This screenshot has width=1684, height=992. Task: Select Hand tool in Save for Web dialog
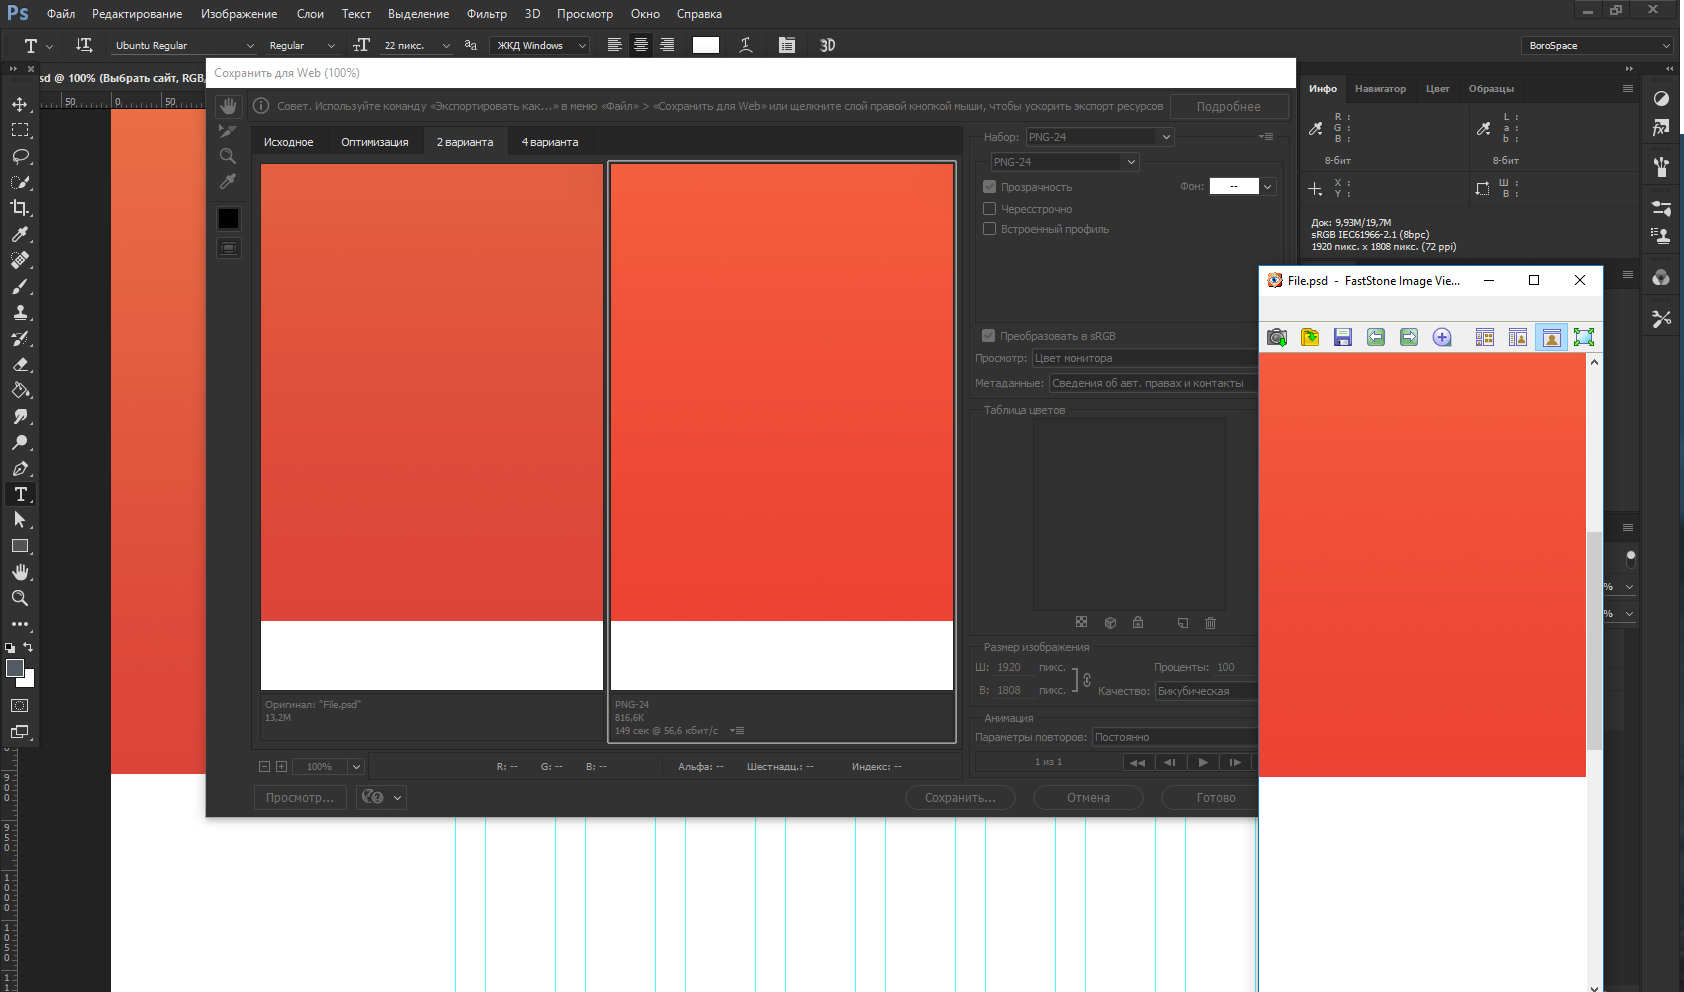coord(229,106)
